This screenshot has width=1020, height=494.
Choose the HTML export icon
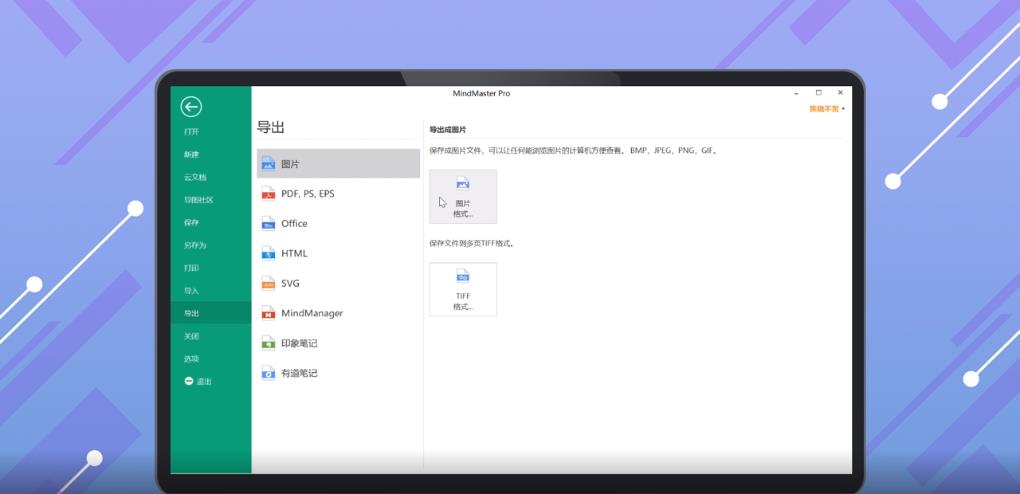(268, 253)
